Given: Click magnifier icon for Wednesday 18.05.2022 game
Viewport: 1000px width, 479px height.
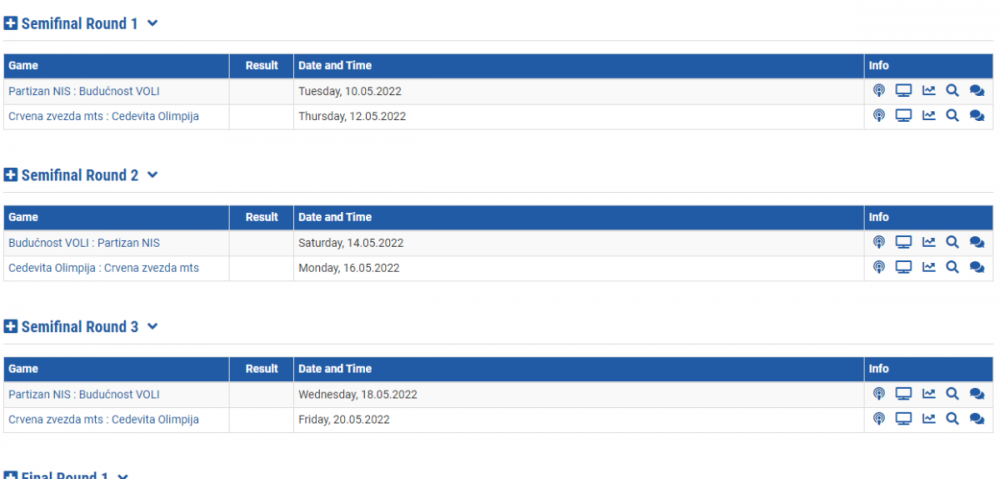Looking at the screenshot, I should [x=952, y=394].
